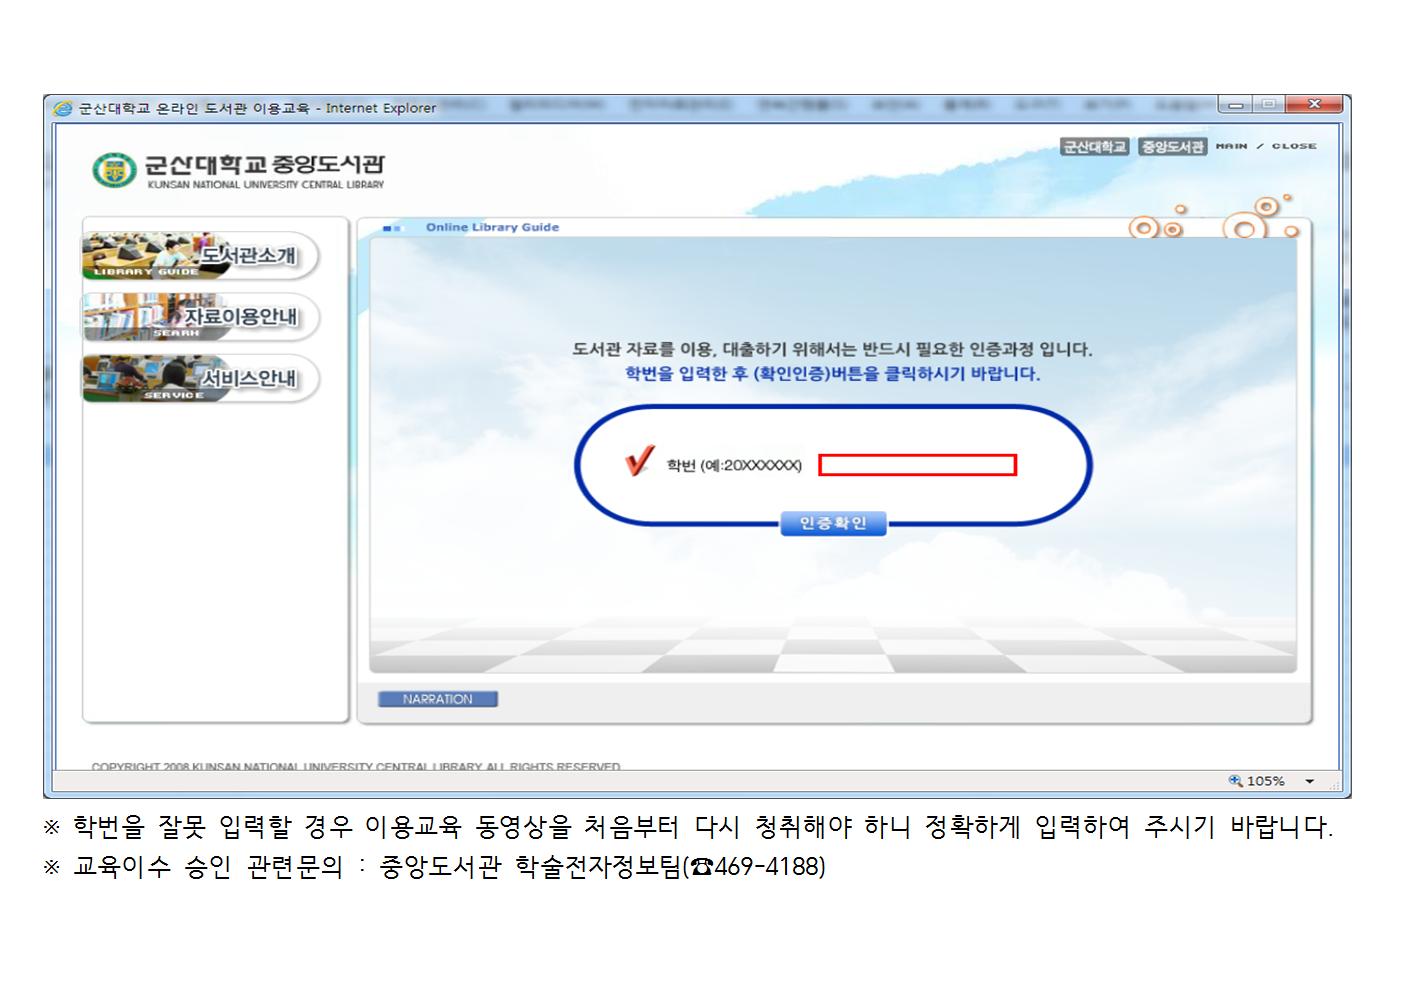Go to the 중앙도서관 top link button
The width and height of the screenshot is (1403, 992).
click(1172, 147)
